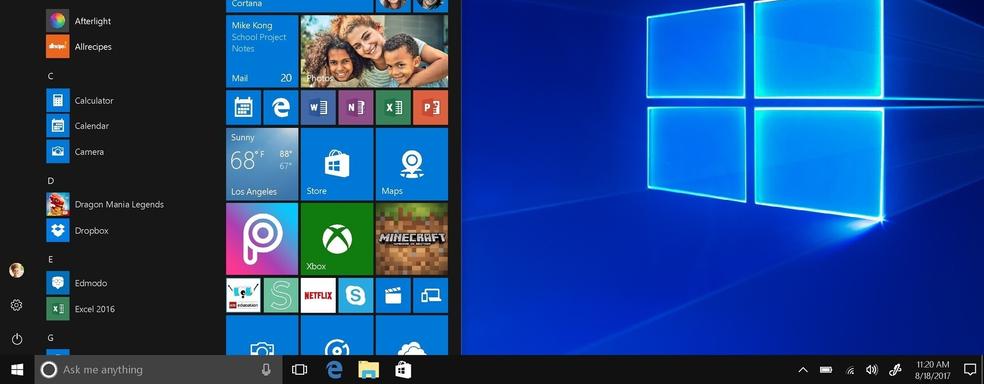Open Wi-Fi network flyout
Image resolution: width=984 pixels, height=384 pixels.
click(850, 370)
